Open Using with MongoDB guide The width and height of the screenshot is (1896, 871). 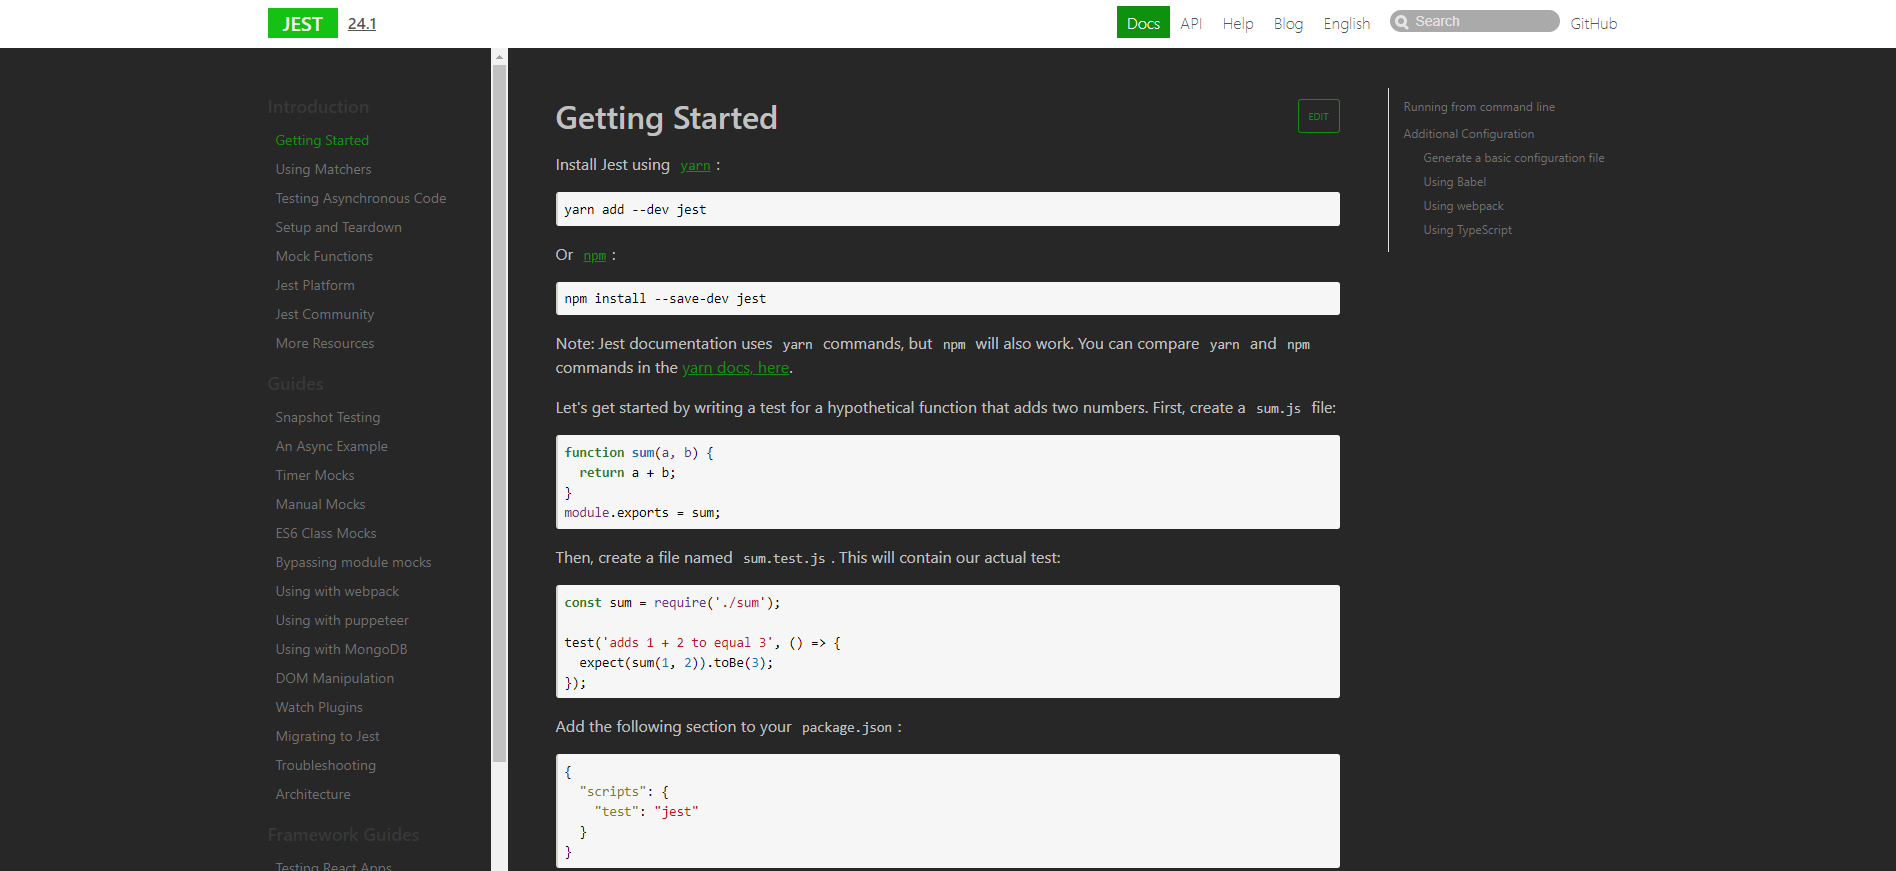(x=342, y=649)
